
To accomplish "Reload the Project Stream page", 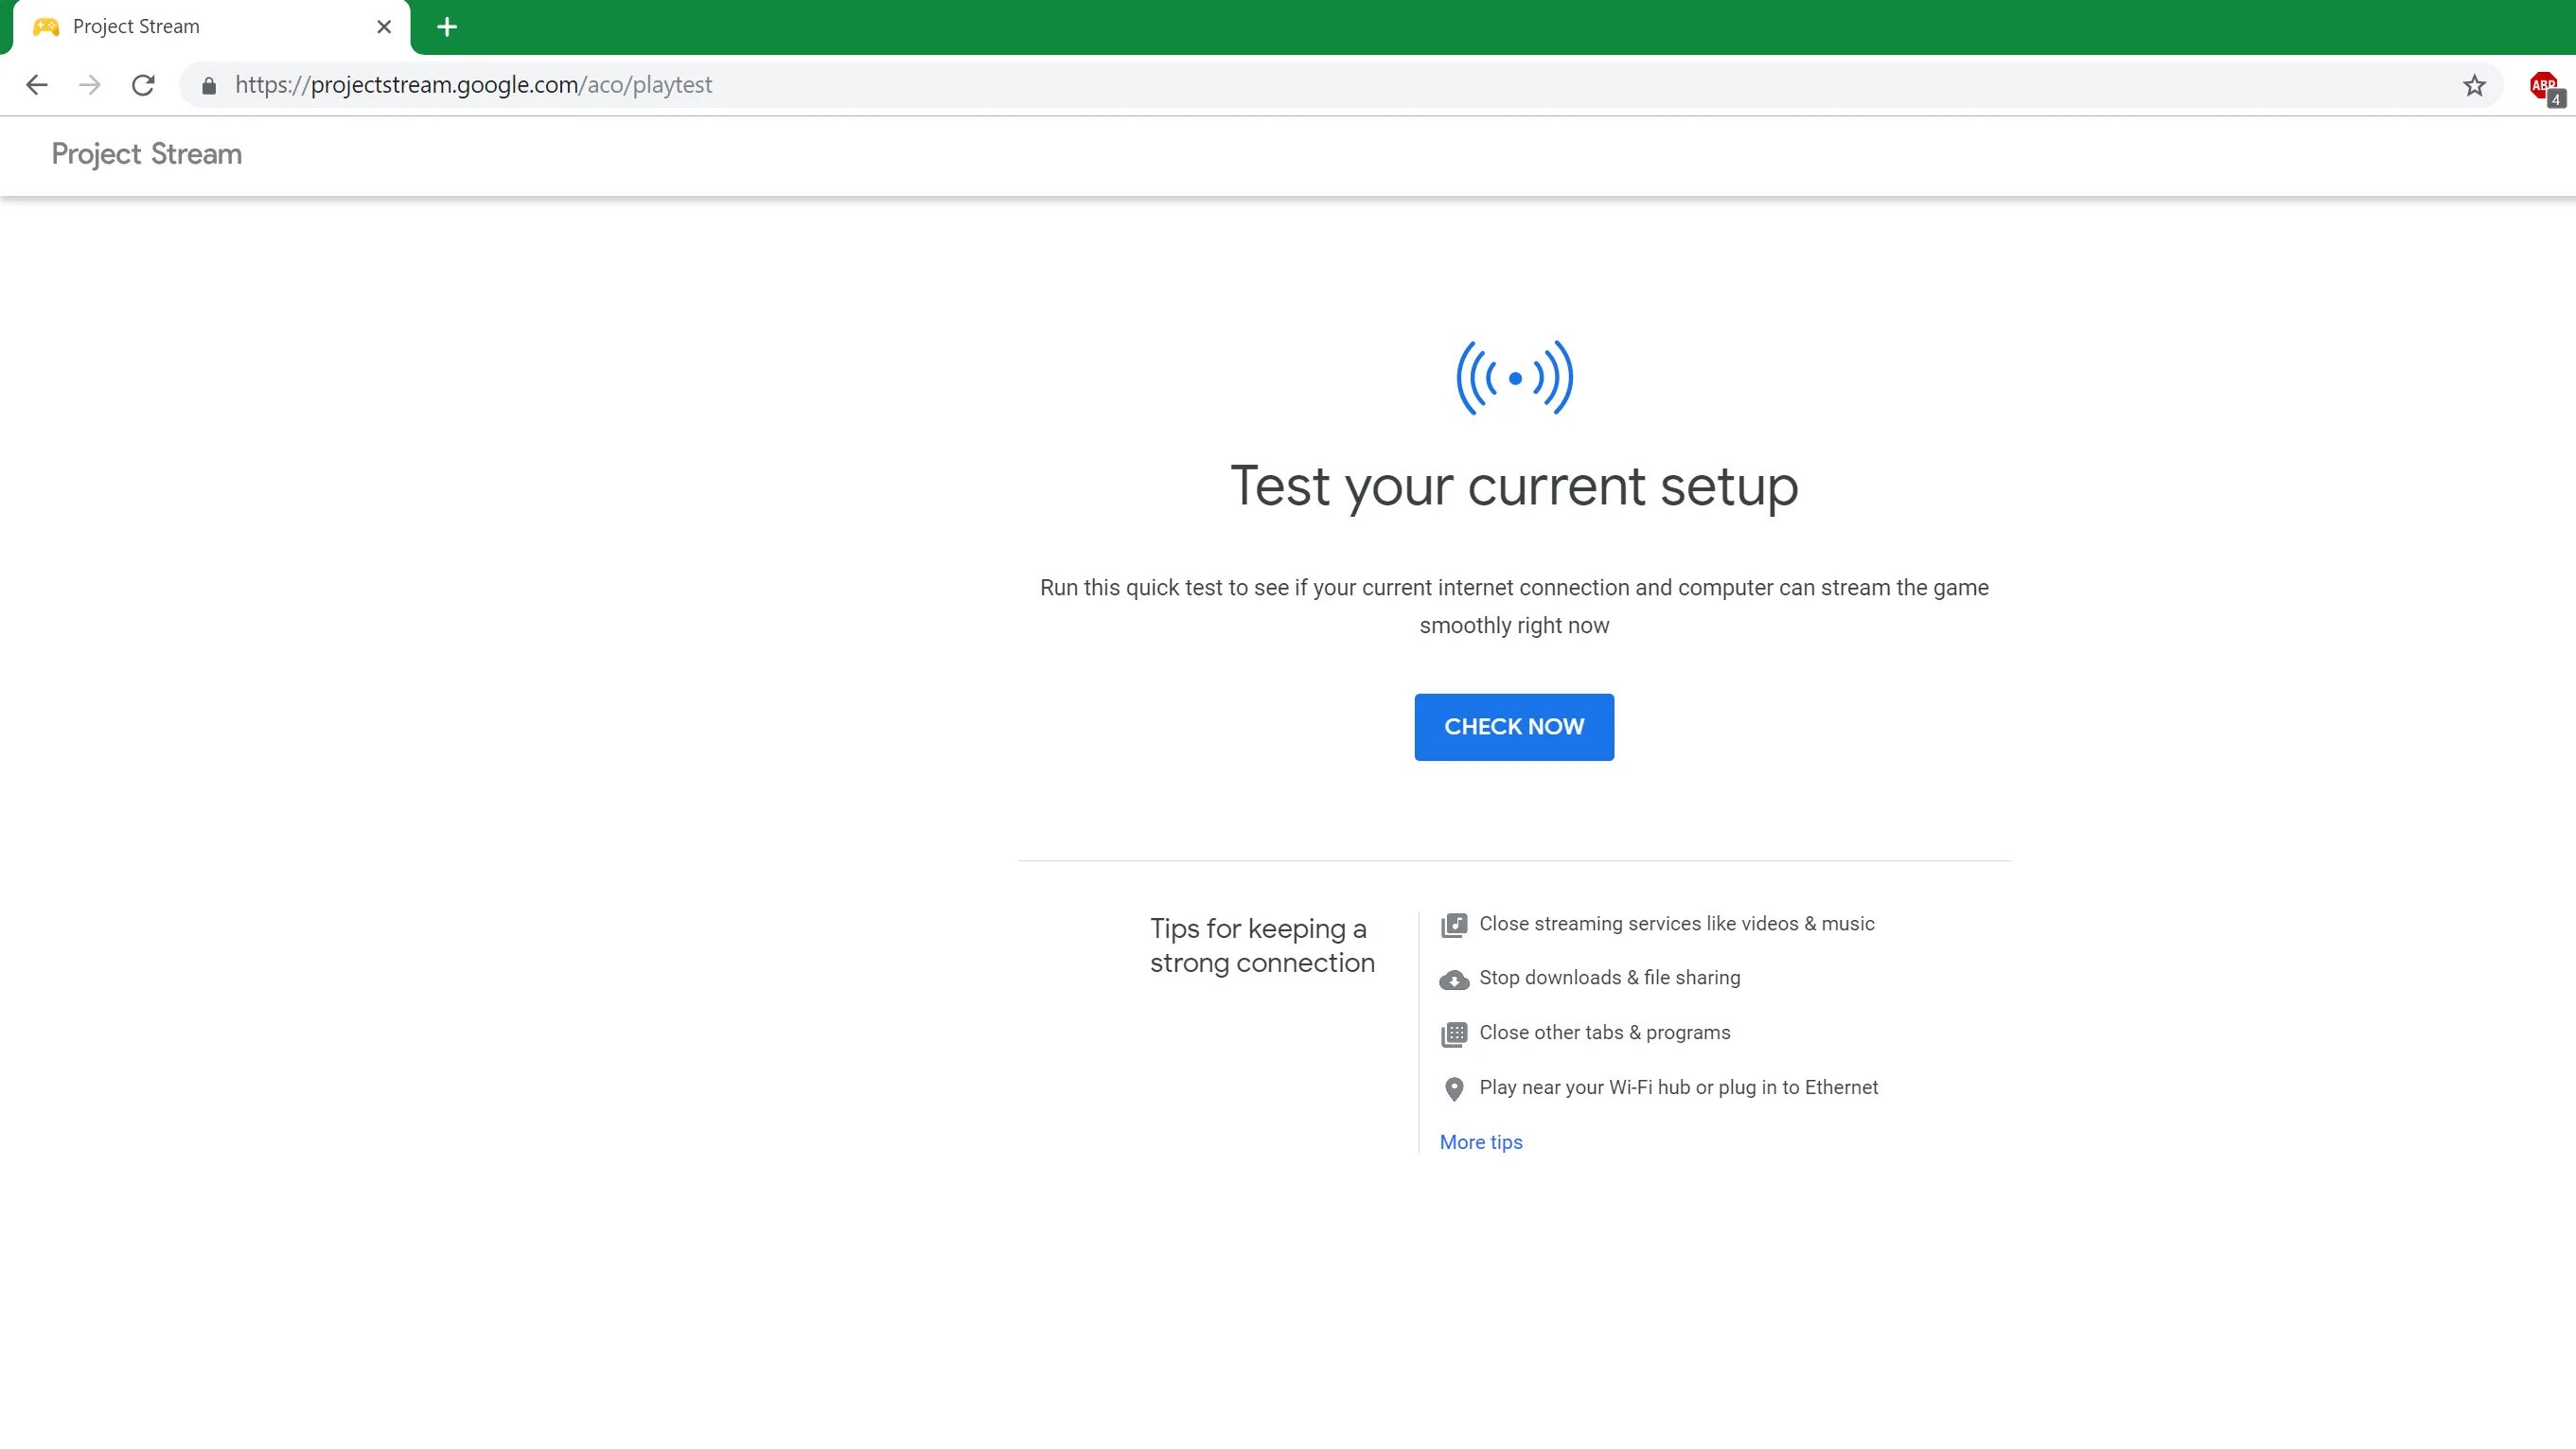I will point(143,85).
